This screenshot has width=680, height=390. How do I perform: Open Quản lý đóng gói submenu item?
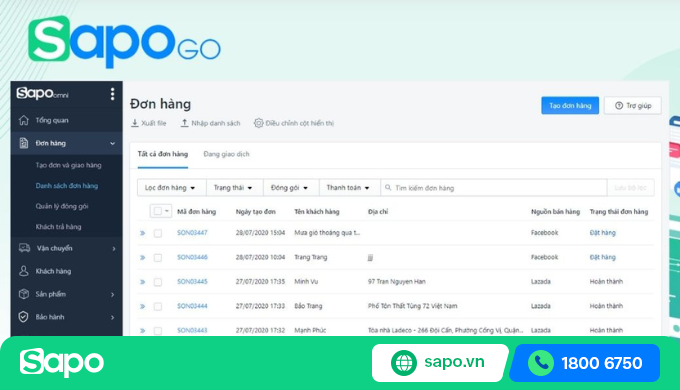point(62,206)
